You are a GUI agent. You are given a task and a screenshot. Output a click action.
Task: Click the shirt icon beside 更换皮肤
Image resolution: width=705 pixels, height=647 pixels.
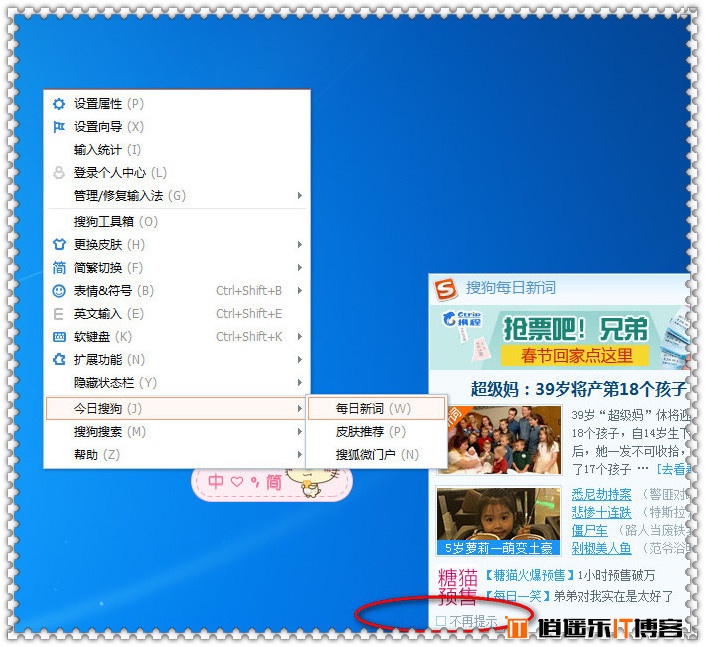point(59,244)
